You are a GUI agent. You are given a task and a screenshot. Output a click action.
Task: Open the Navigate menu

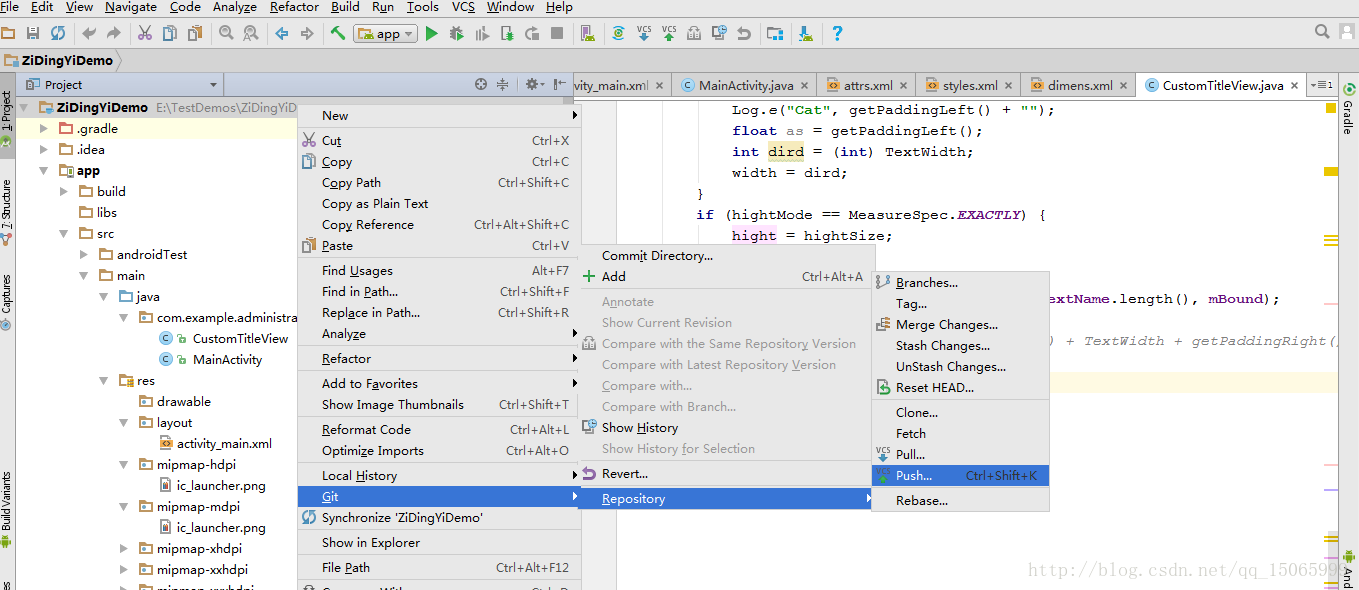pos(130,7)
